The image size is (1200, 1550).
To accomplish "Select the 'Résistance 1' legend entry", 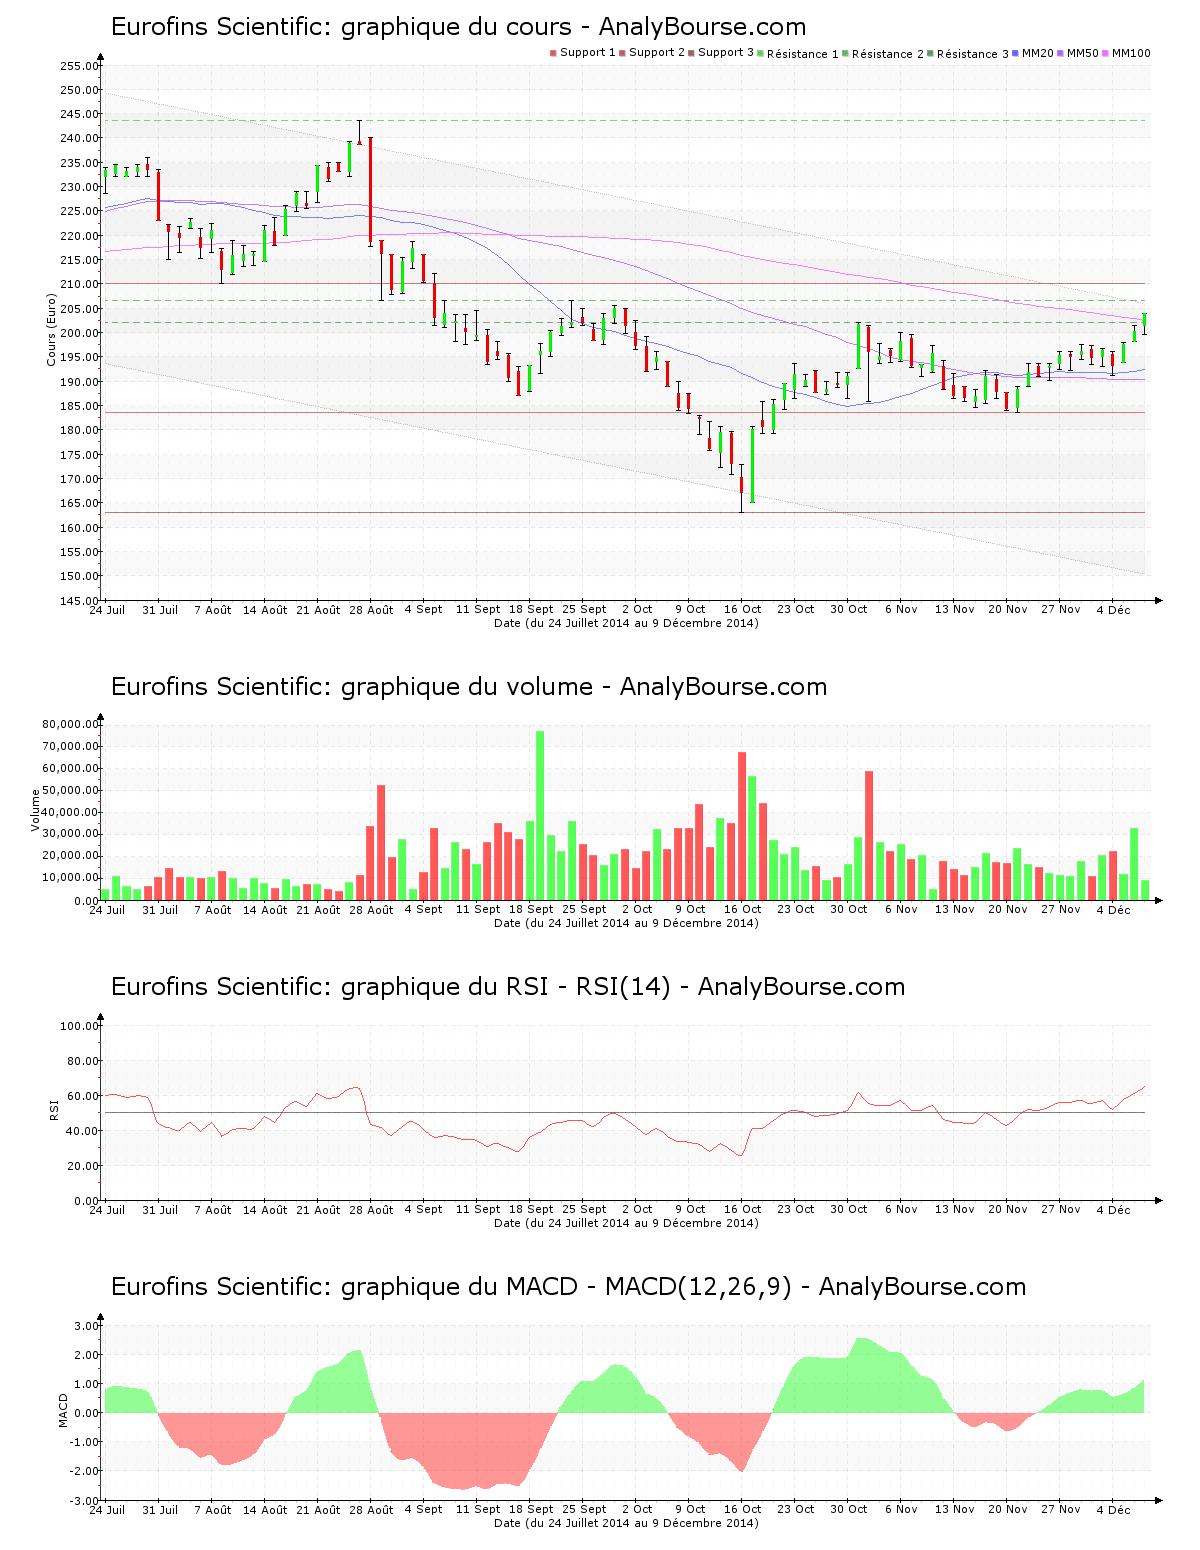I will tap(798, 53).
